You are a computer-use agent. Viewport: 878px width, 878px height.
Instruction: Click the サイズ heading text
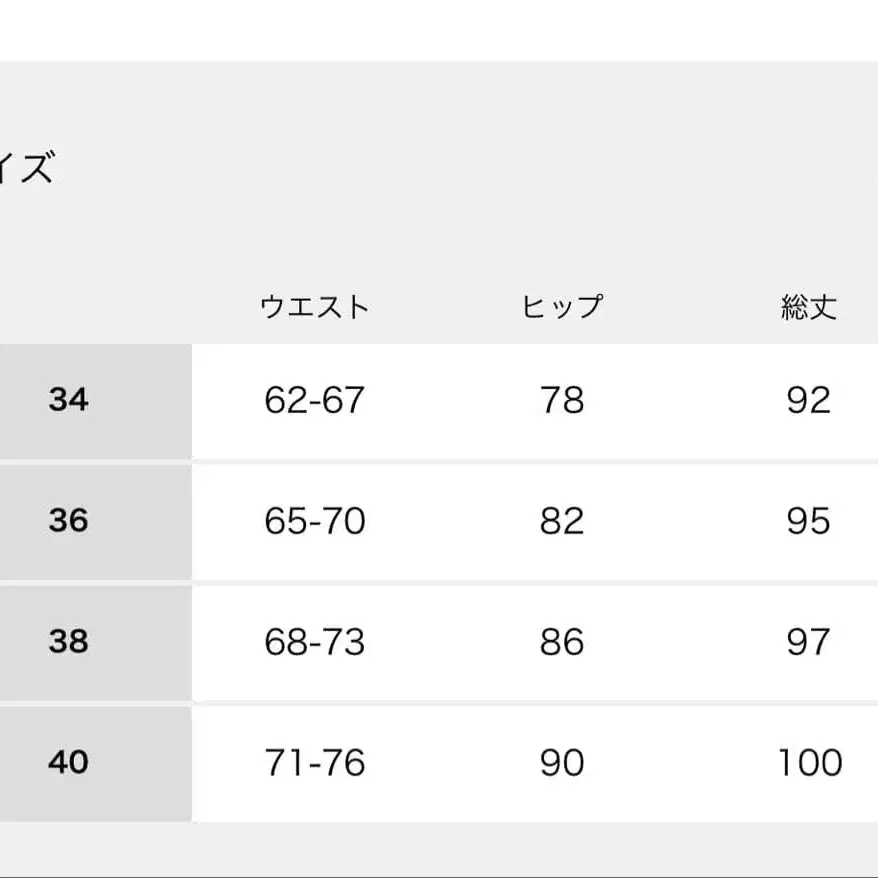point(26,169)
